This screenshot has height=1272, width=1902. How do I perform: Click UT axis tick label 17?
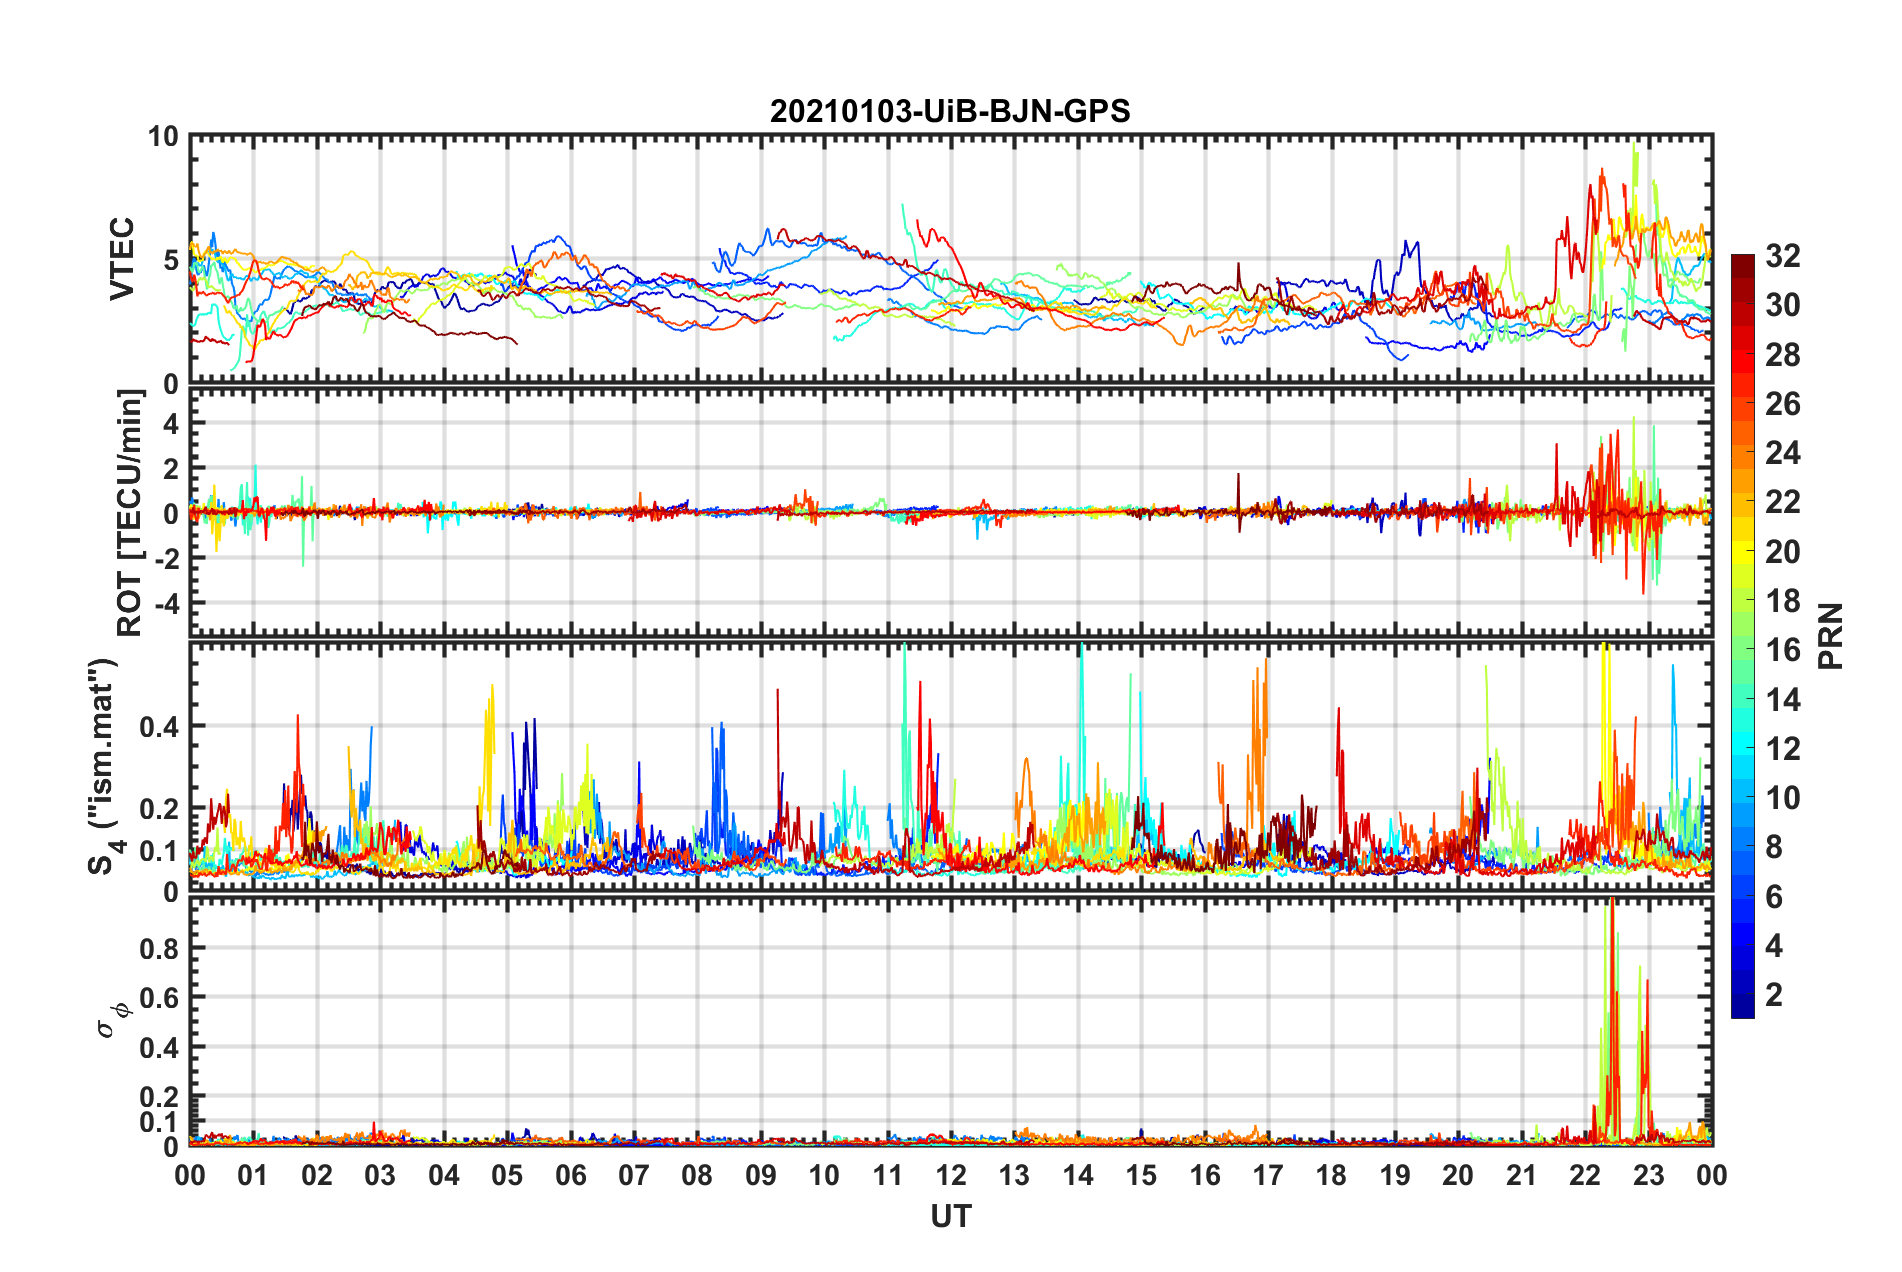1268,1175
